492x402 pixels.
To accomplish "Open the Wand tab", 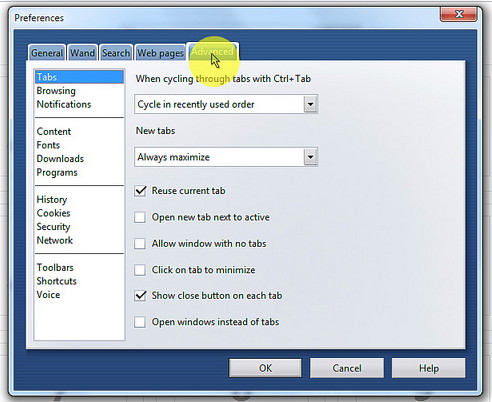I will tap(82, 53).
